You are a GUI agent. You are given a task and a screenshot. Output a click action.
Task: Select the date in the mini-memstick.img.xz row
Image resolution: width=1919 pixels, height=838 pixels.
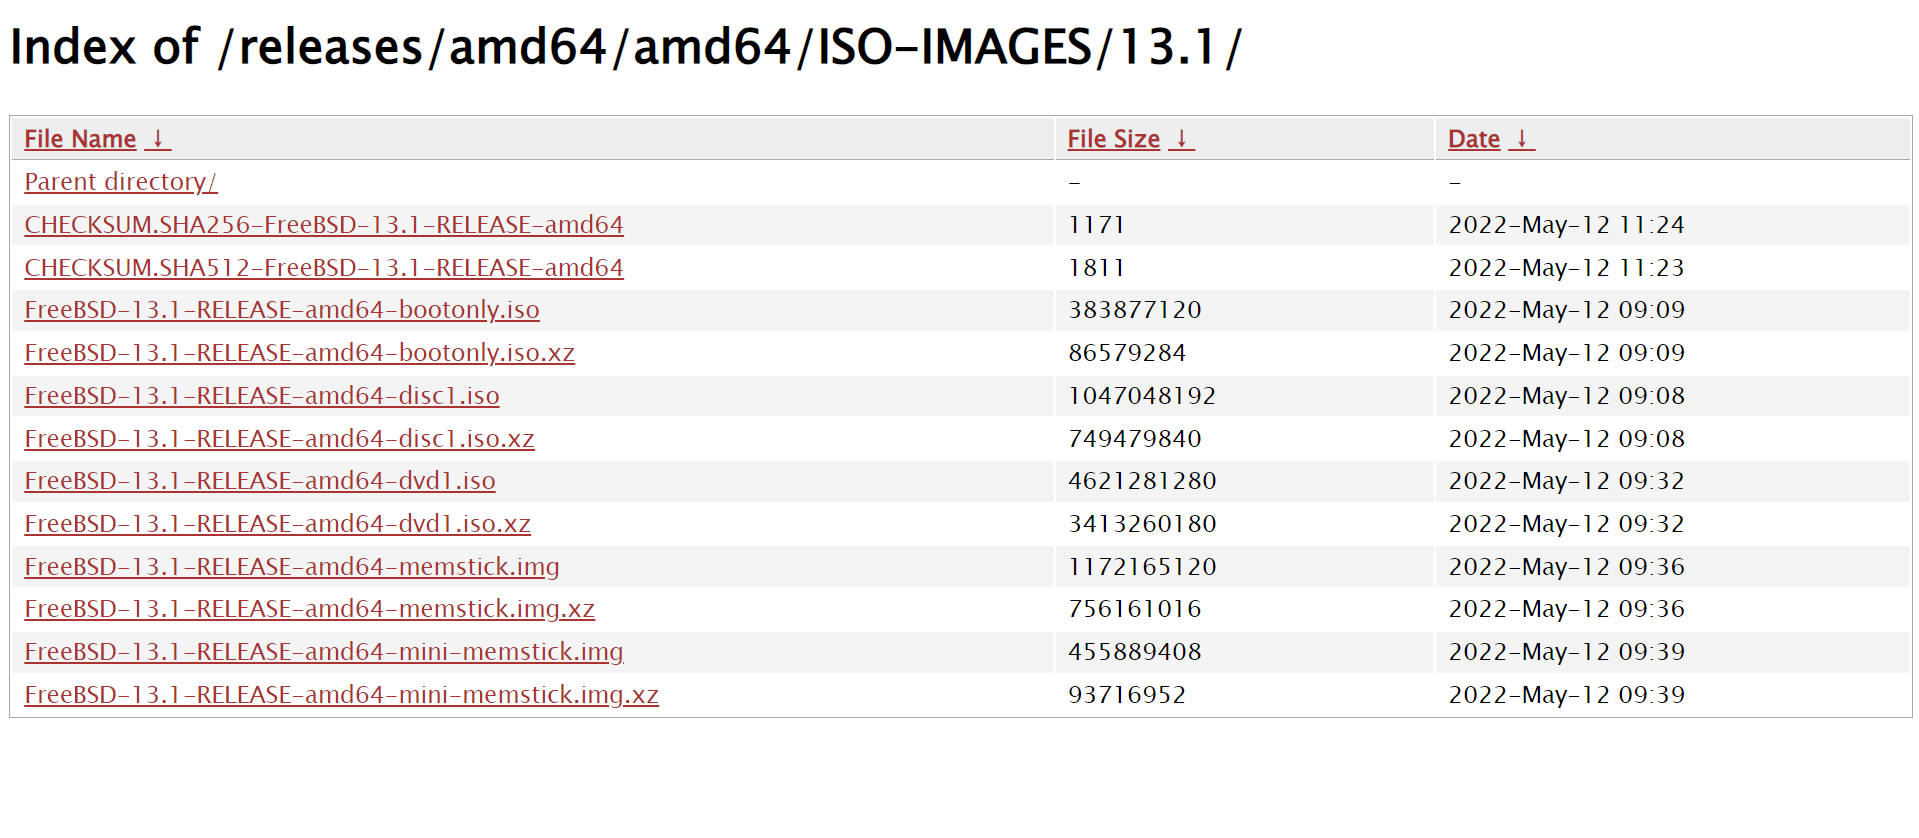pos(1567,695)
